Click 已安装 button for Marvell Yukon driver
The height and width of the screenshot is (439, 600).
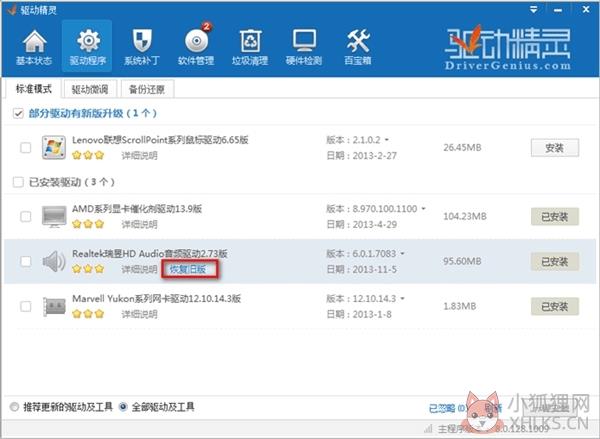click(x=554, y=307)
